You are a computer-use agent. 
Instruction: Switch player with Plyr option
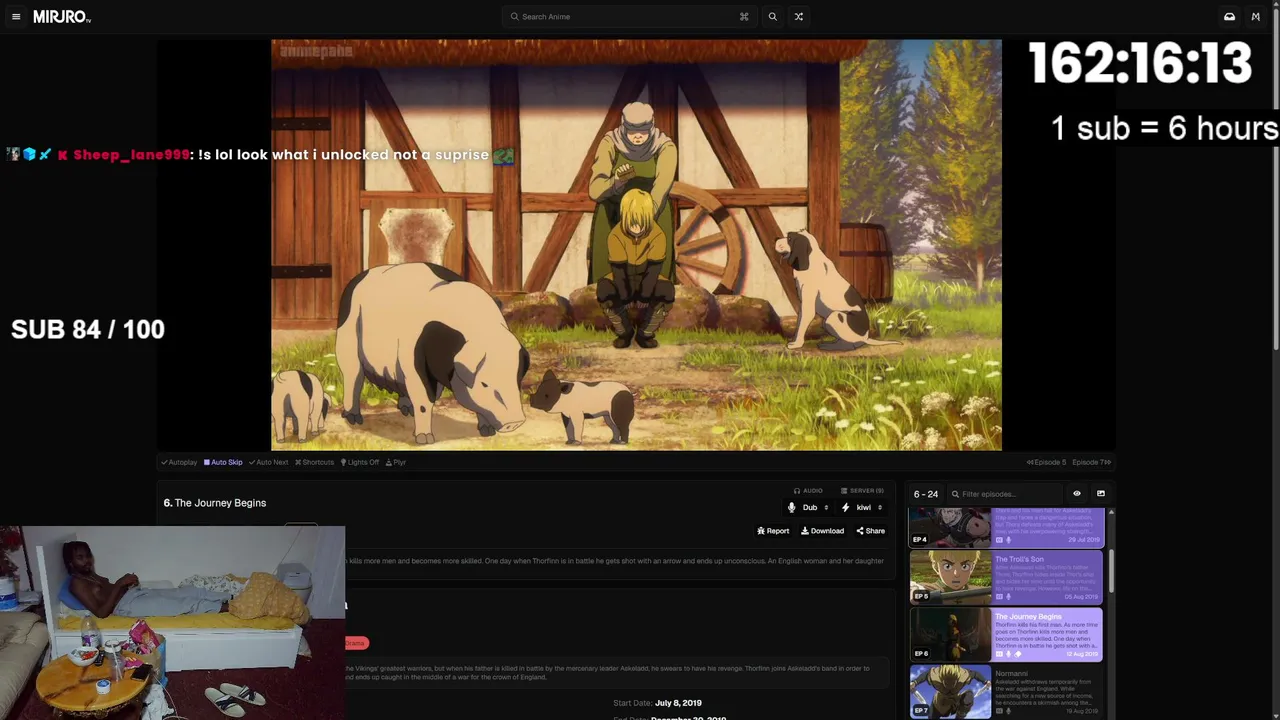coord(396,462)
